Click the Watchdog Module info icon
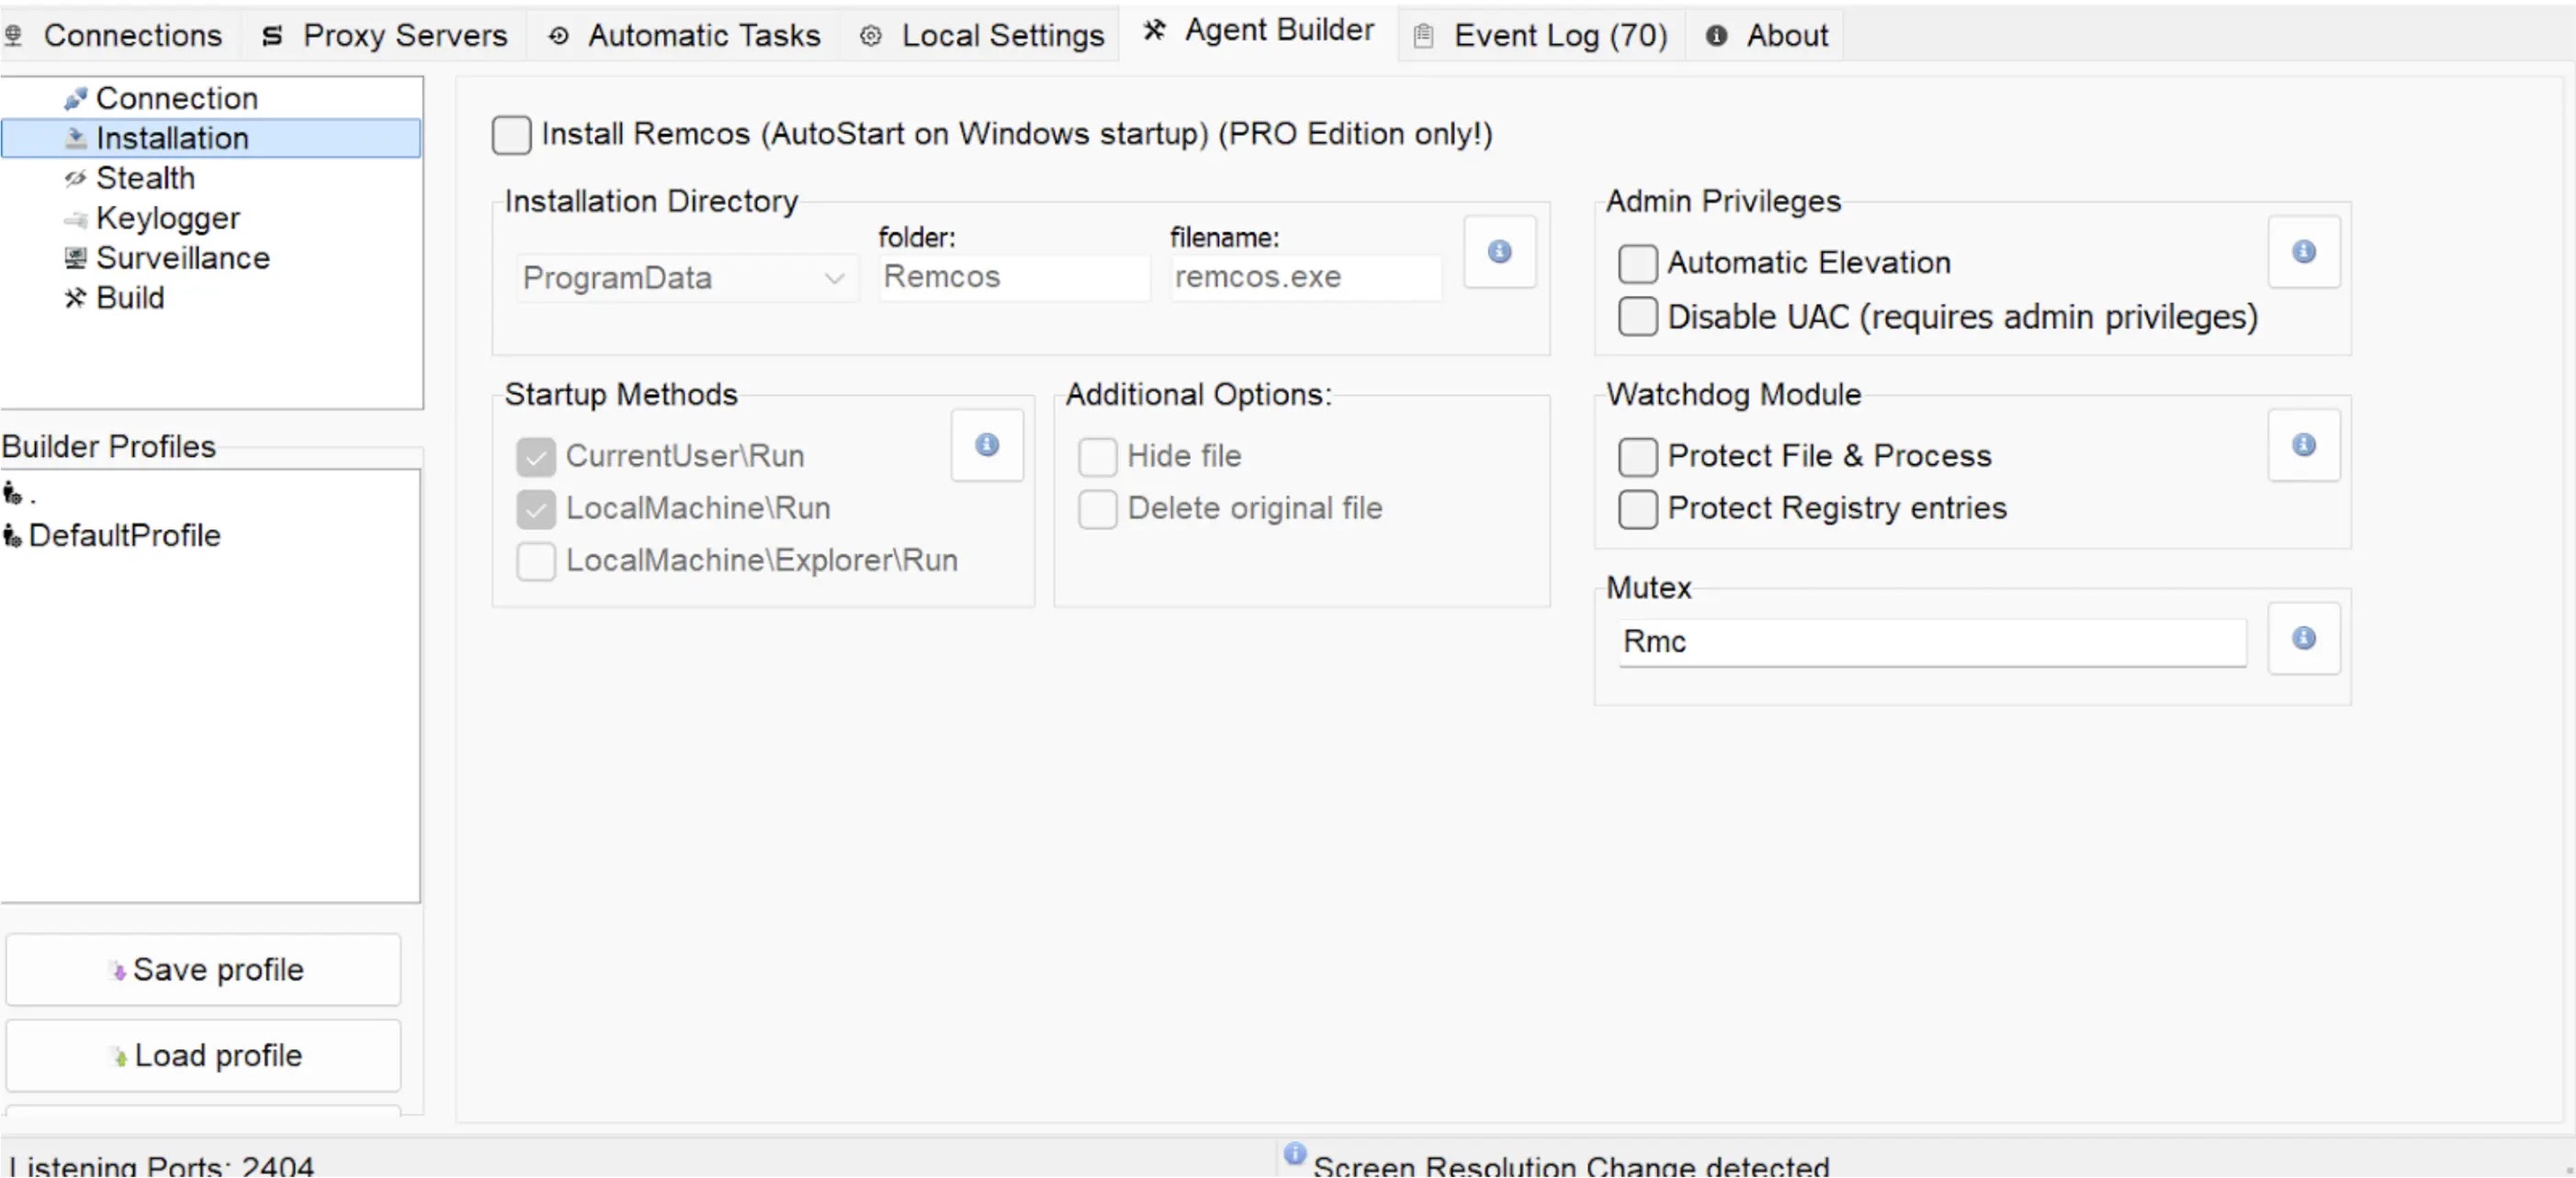The image size is (2576, 1178). pyautogui.click(x=2303, y=444)
